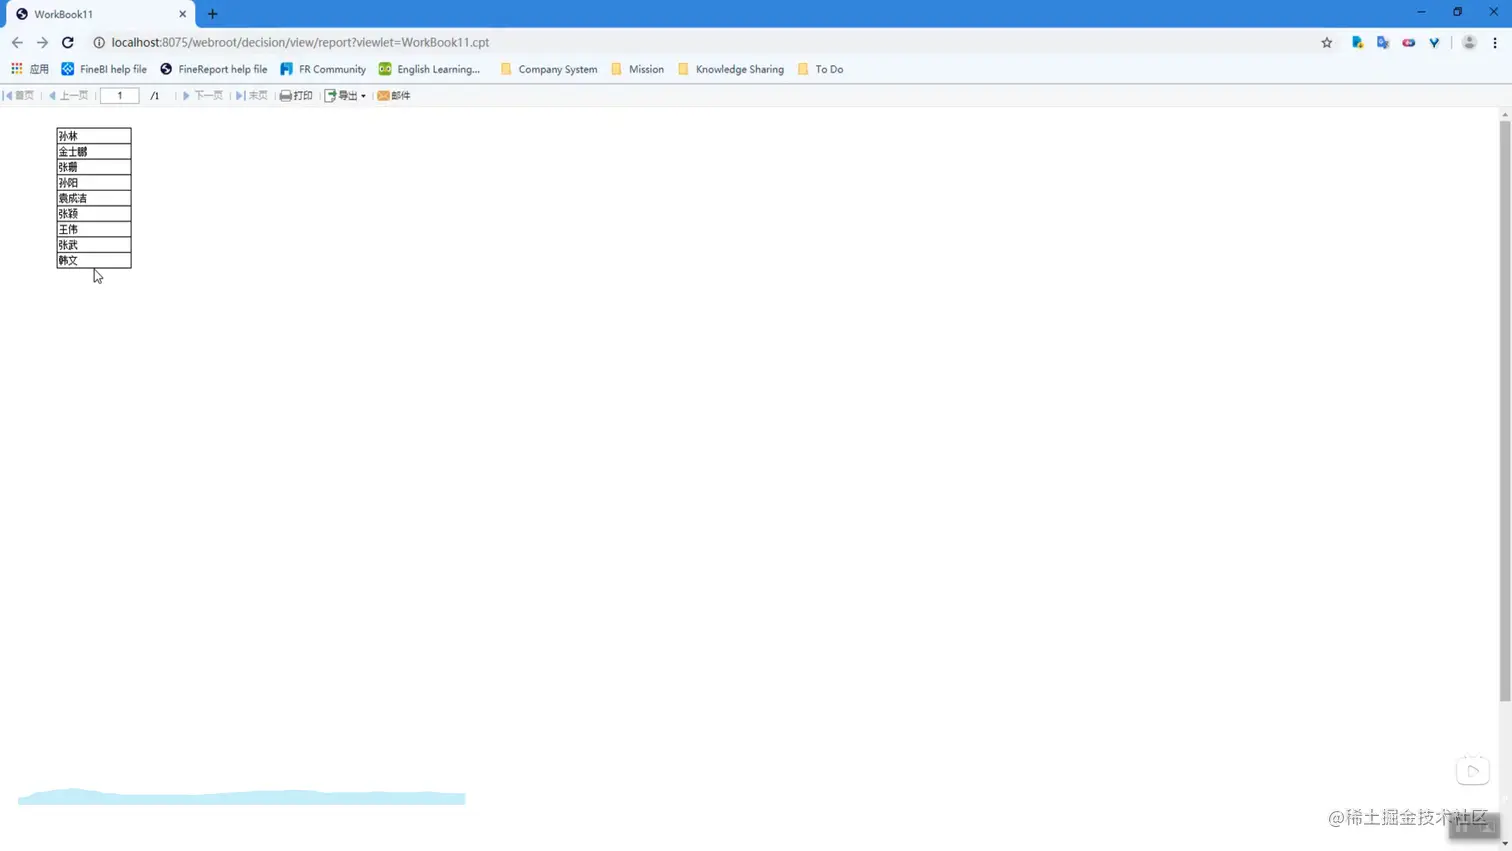
Task: Open Company System bookmark folder
Action: pos(548,69)
